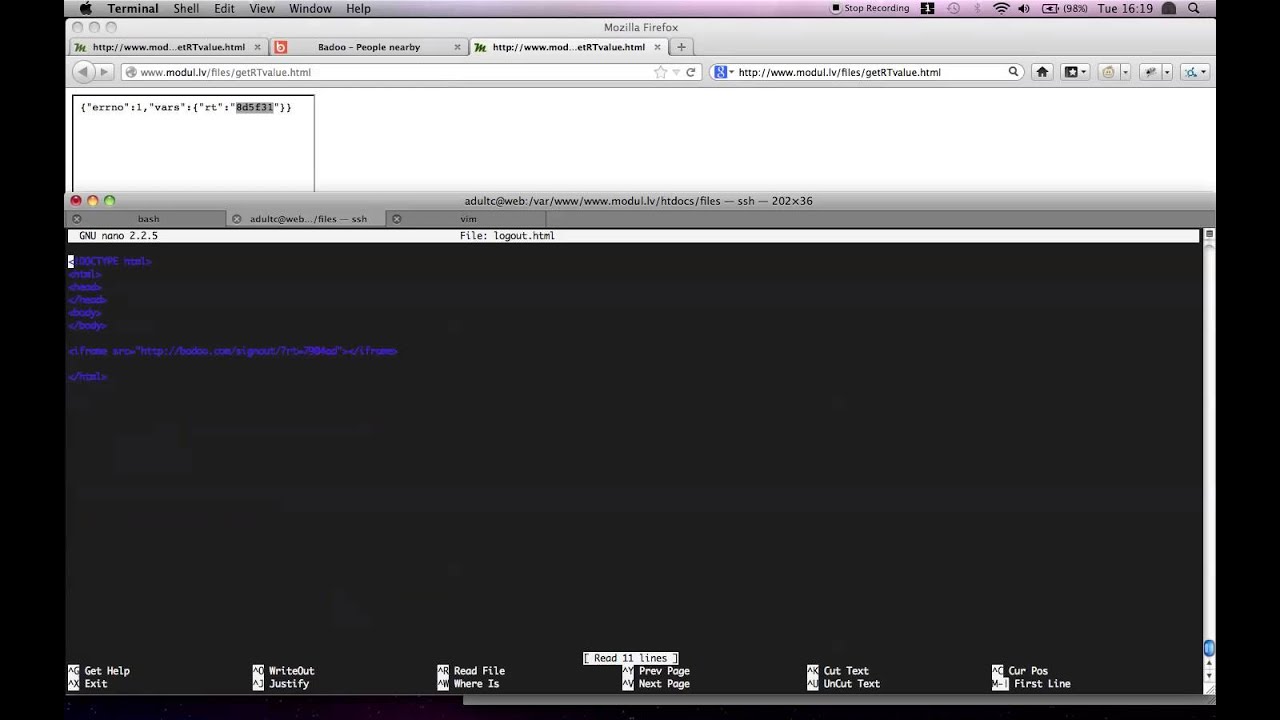
Task: Switch to the vim terminal tab
Action: (x=468, y=219)
